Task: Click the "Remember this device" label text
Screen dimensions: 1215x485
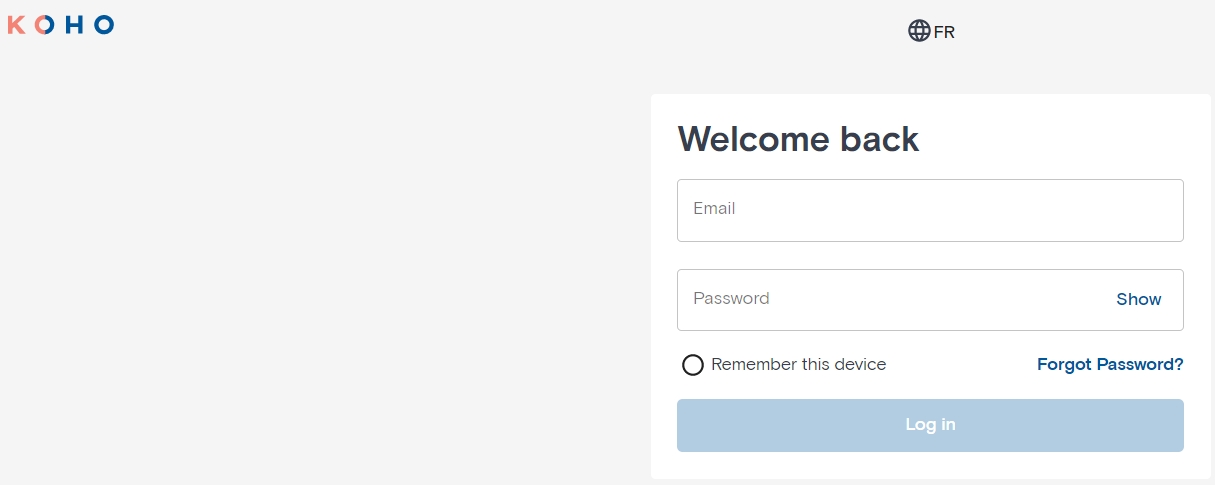Action: [798, 364]
